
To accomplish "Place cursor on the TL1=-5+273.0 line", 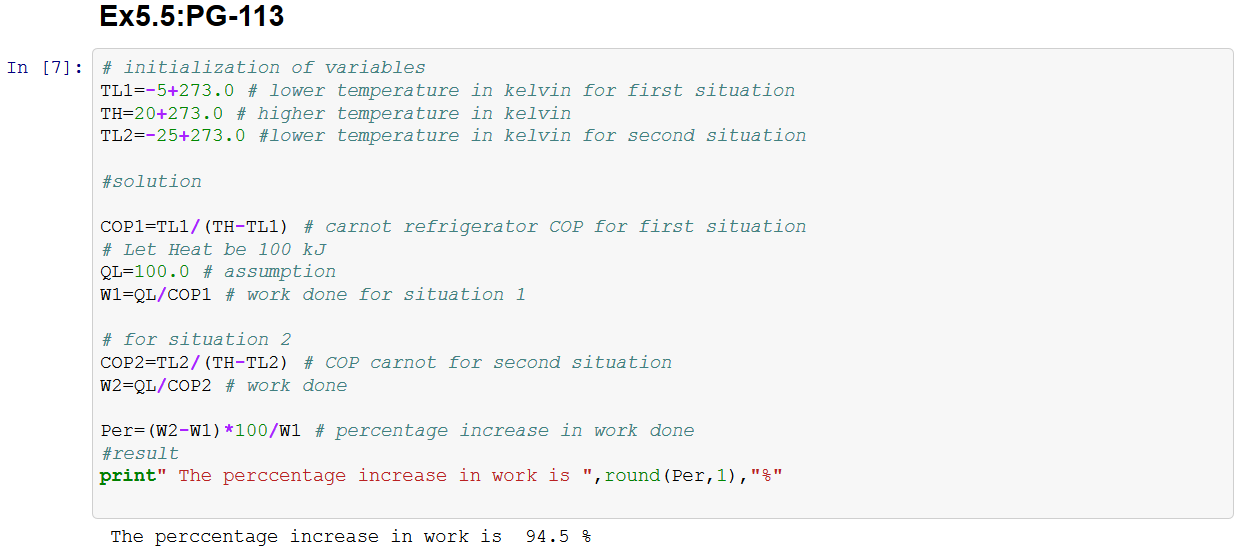I will tap(448, 91).
